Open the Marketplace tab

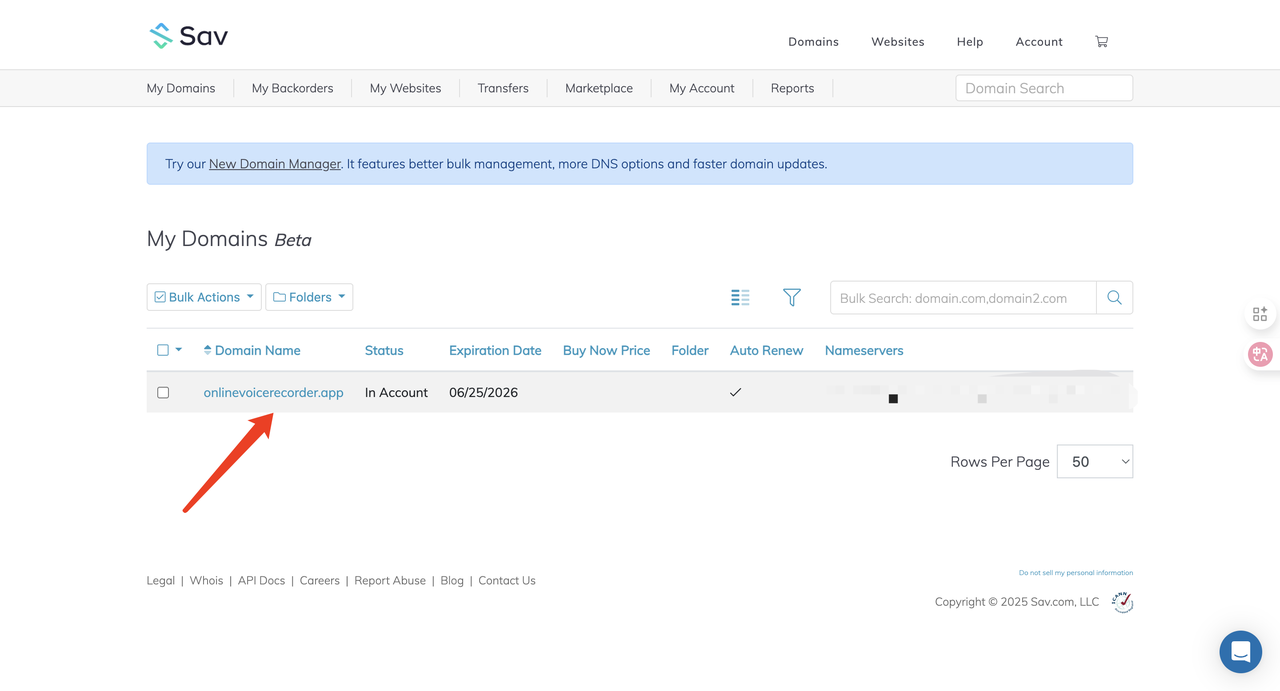(599, 88)
